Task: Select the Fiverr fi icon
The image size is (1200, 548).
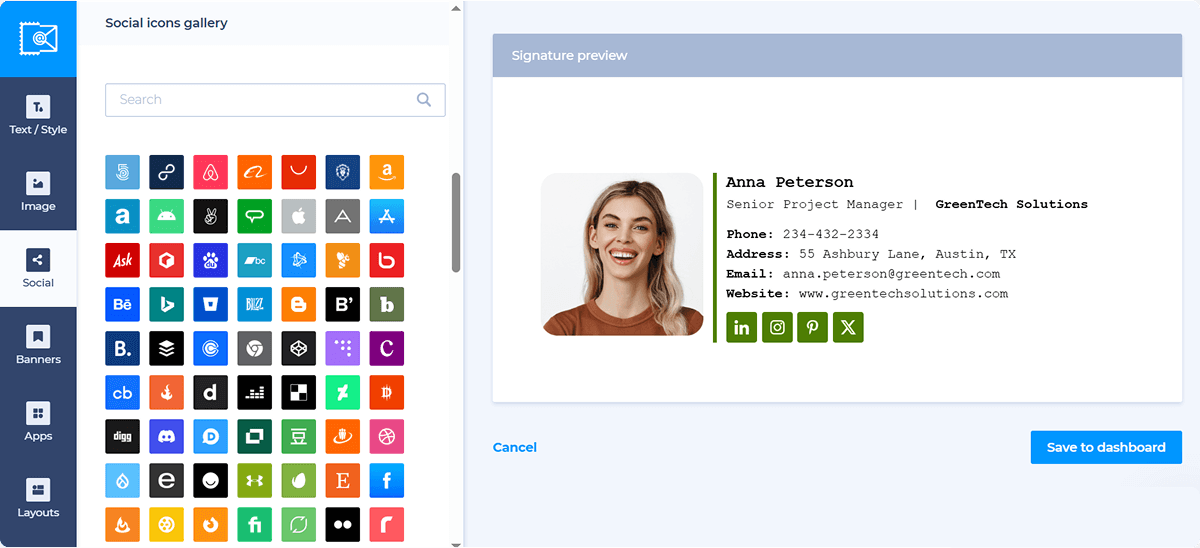Action: click(x=254, y=524)
